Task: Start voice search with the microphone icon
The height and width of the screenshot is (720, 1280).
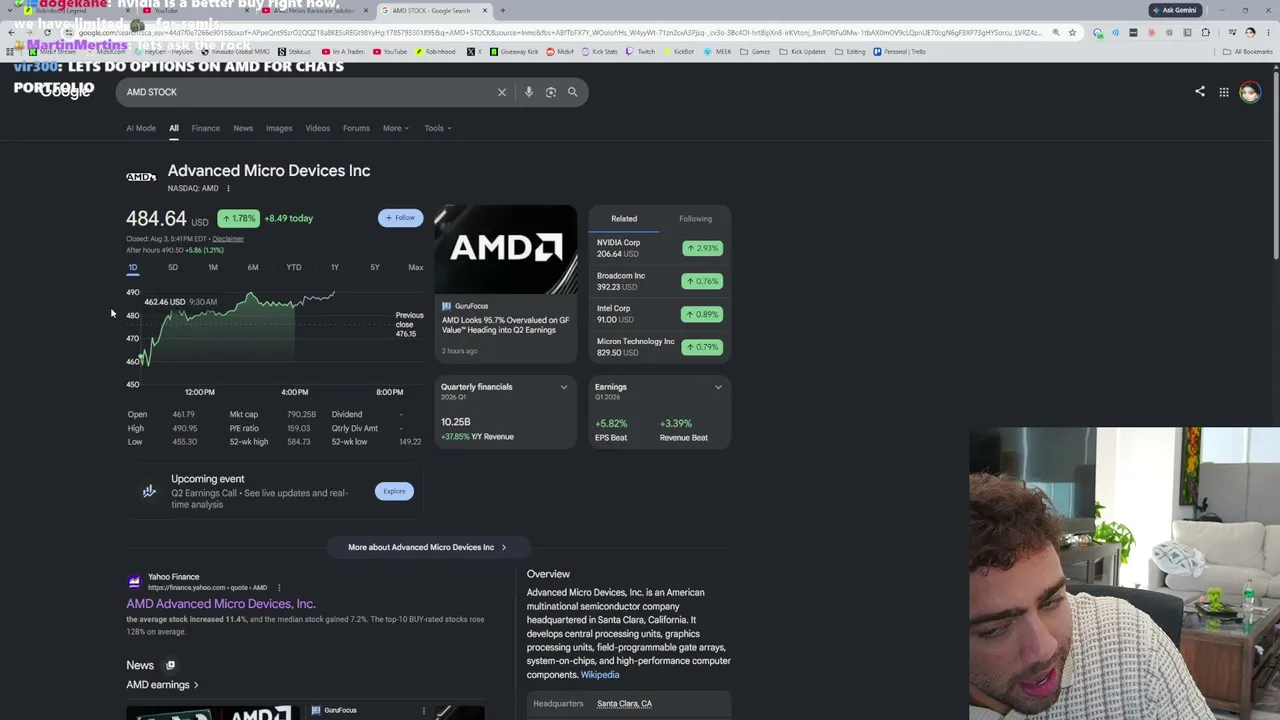Action: click(529, 92)
